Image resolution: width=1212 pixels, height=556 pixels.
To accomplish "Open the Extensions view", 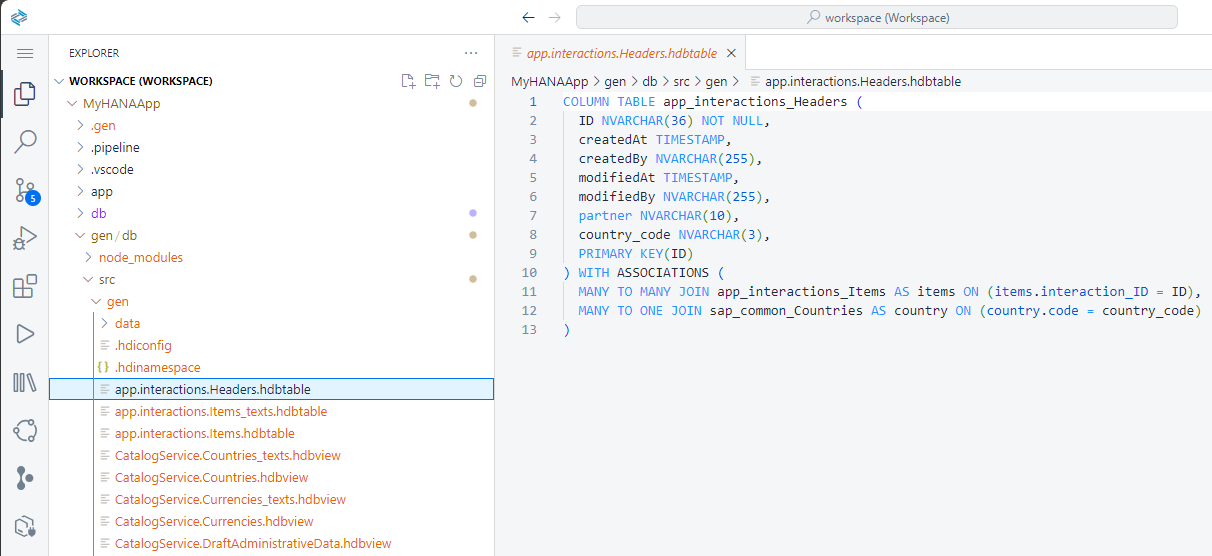I will [25, 286].
